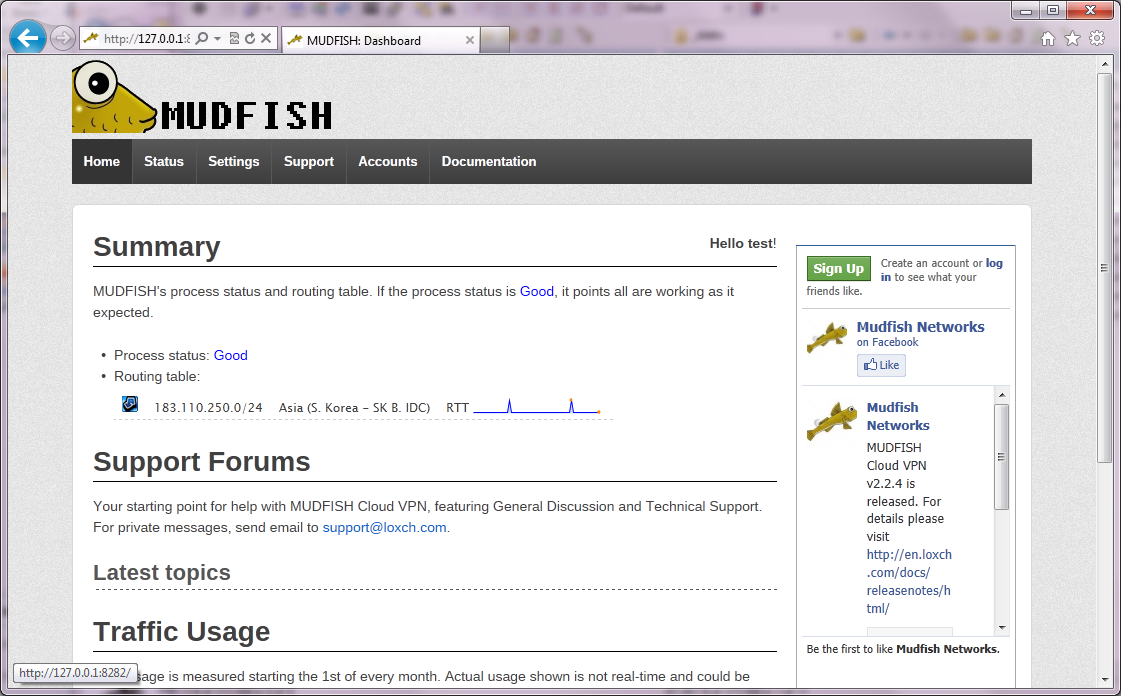Open the Support navigation item

point(309,161)
